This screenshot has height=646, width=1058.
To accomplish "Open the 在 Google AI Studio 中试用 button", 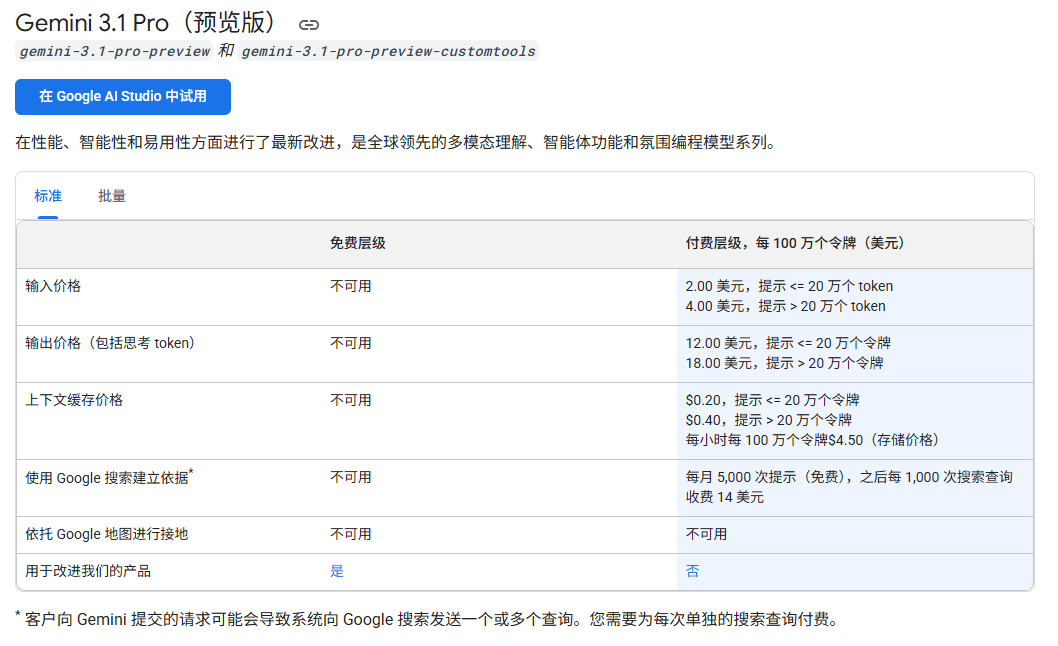I will coord(123,97).
